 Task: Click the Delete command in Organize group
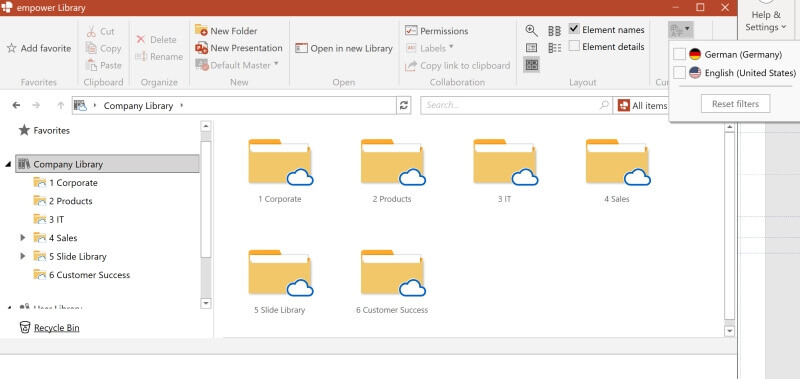(156, 39)
